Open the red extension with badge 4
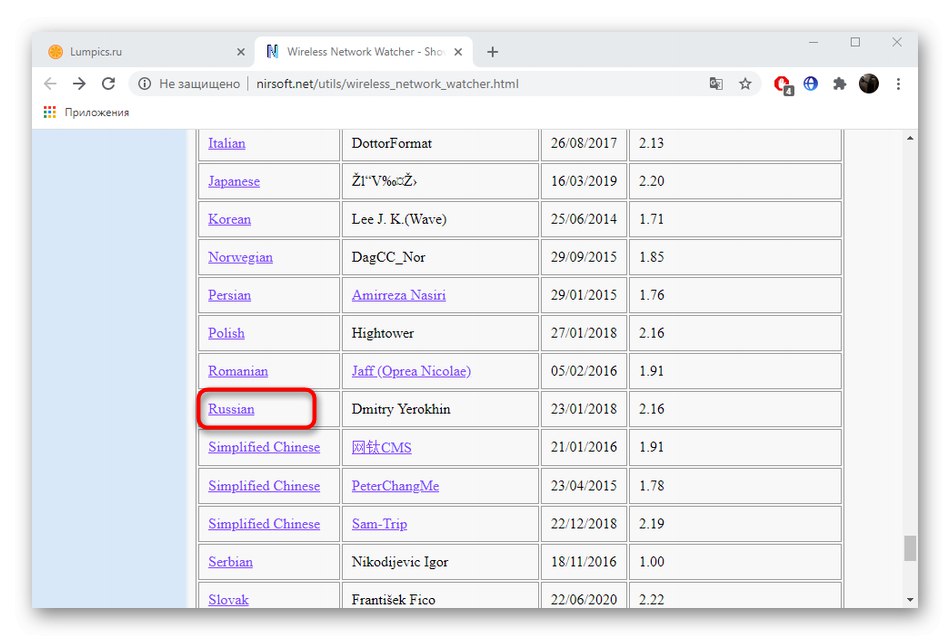Viewport: 950px width, 640px height. pyautogui.click(x=781, y=84)
